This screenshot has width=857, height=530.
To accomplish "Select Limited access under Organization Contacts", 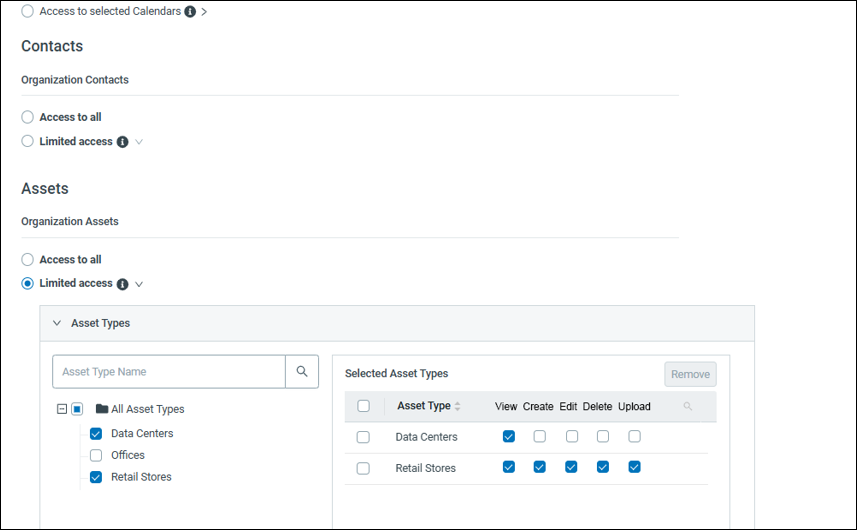I will [x=27, y=141].
